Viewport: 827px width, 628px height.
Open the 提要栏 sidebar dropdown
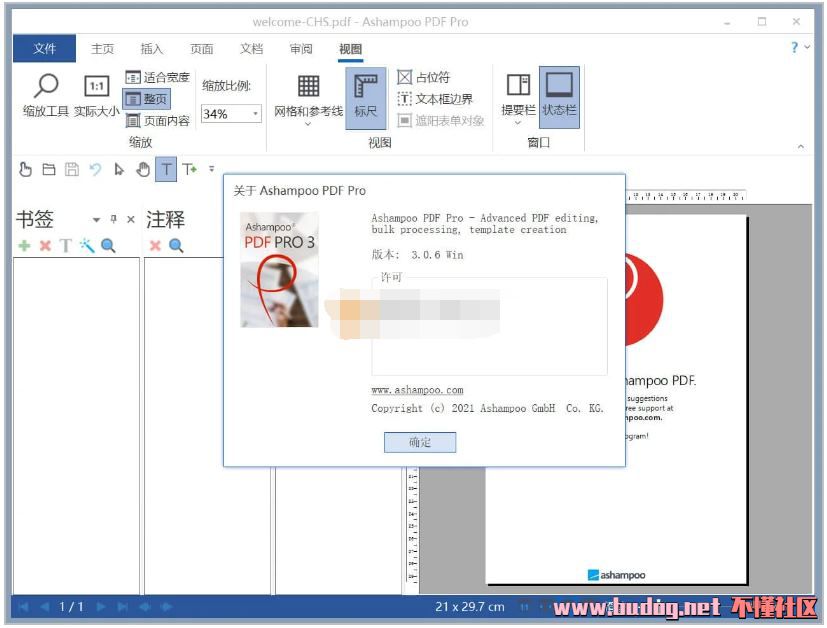click(518, 99)
